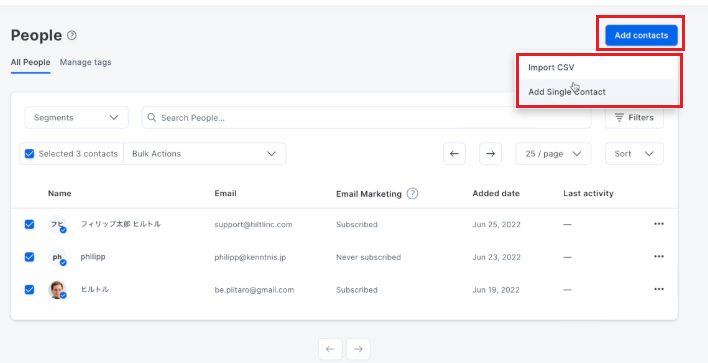Click the help icon beside People heading
Image resolution: width=708 pixels, height=363 pixels.
[x=71, y=35]
